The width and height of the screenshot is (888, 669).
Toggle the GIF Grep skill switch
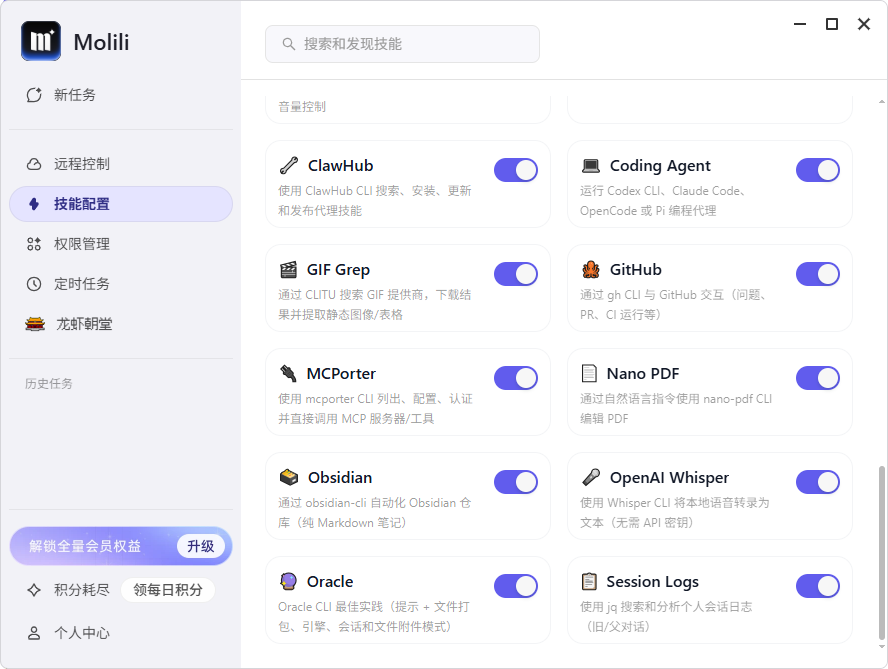tap(516, 274)
